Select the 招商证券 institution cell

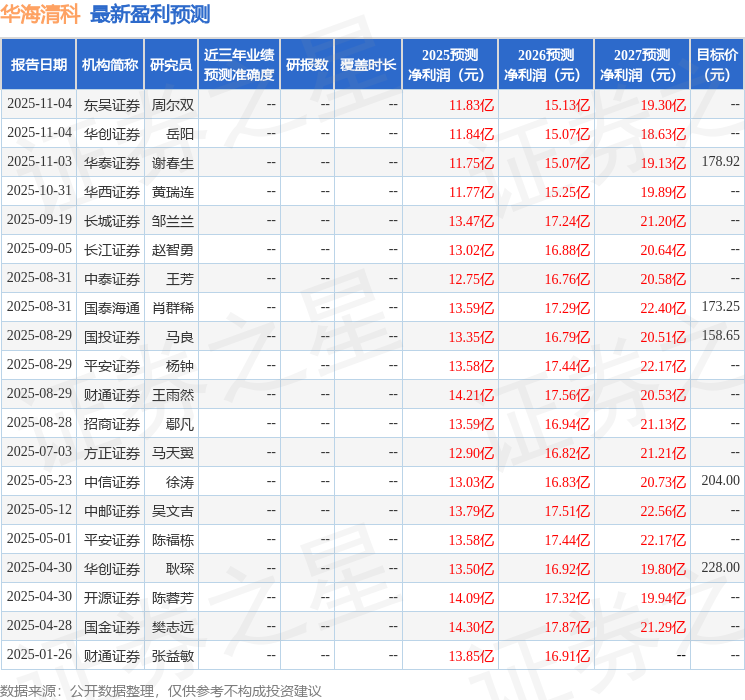pyautogui.click(x=112, y=424)
